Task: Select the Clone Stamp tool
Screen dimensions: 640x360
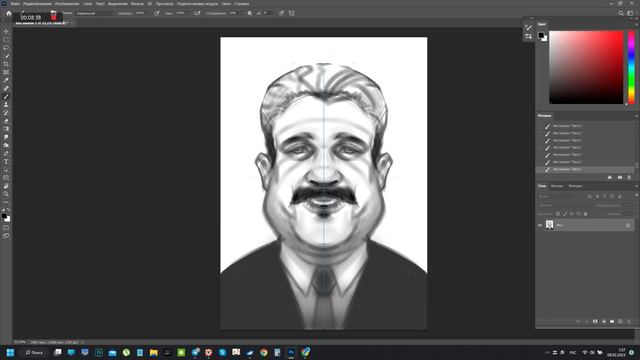Action: tap(6, 105)
